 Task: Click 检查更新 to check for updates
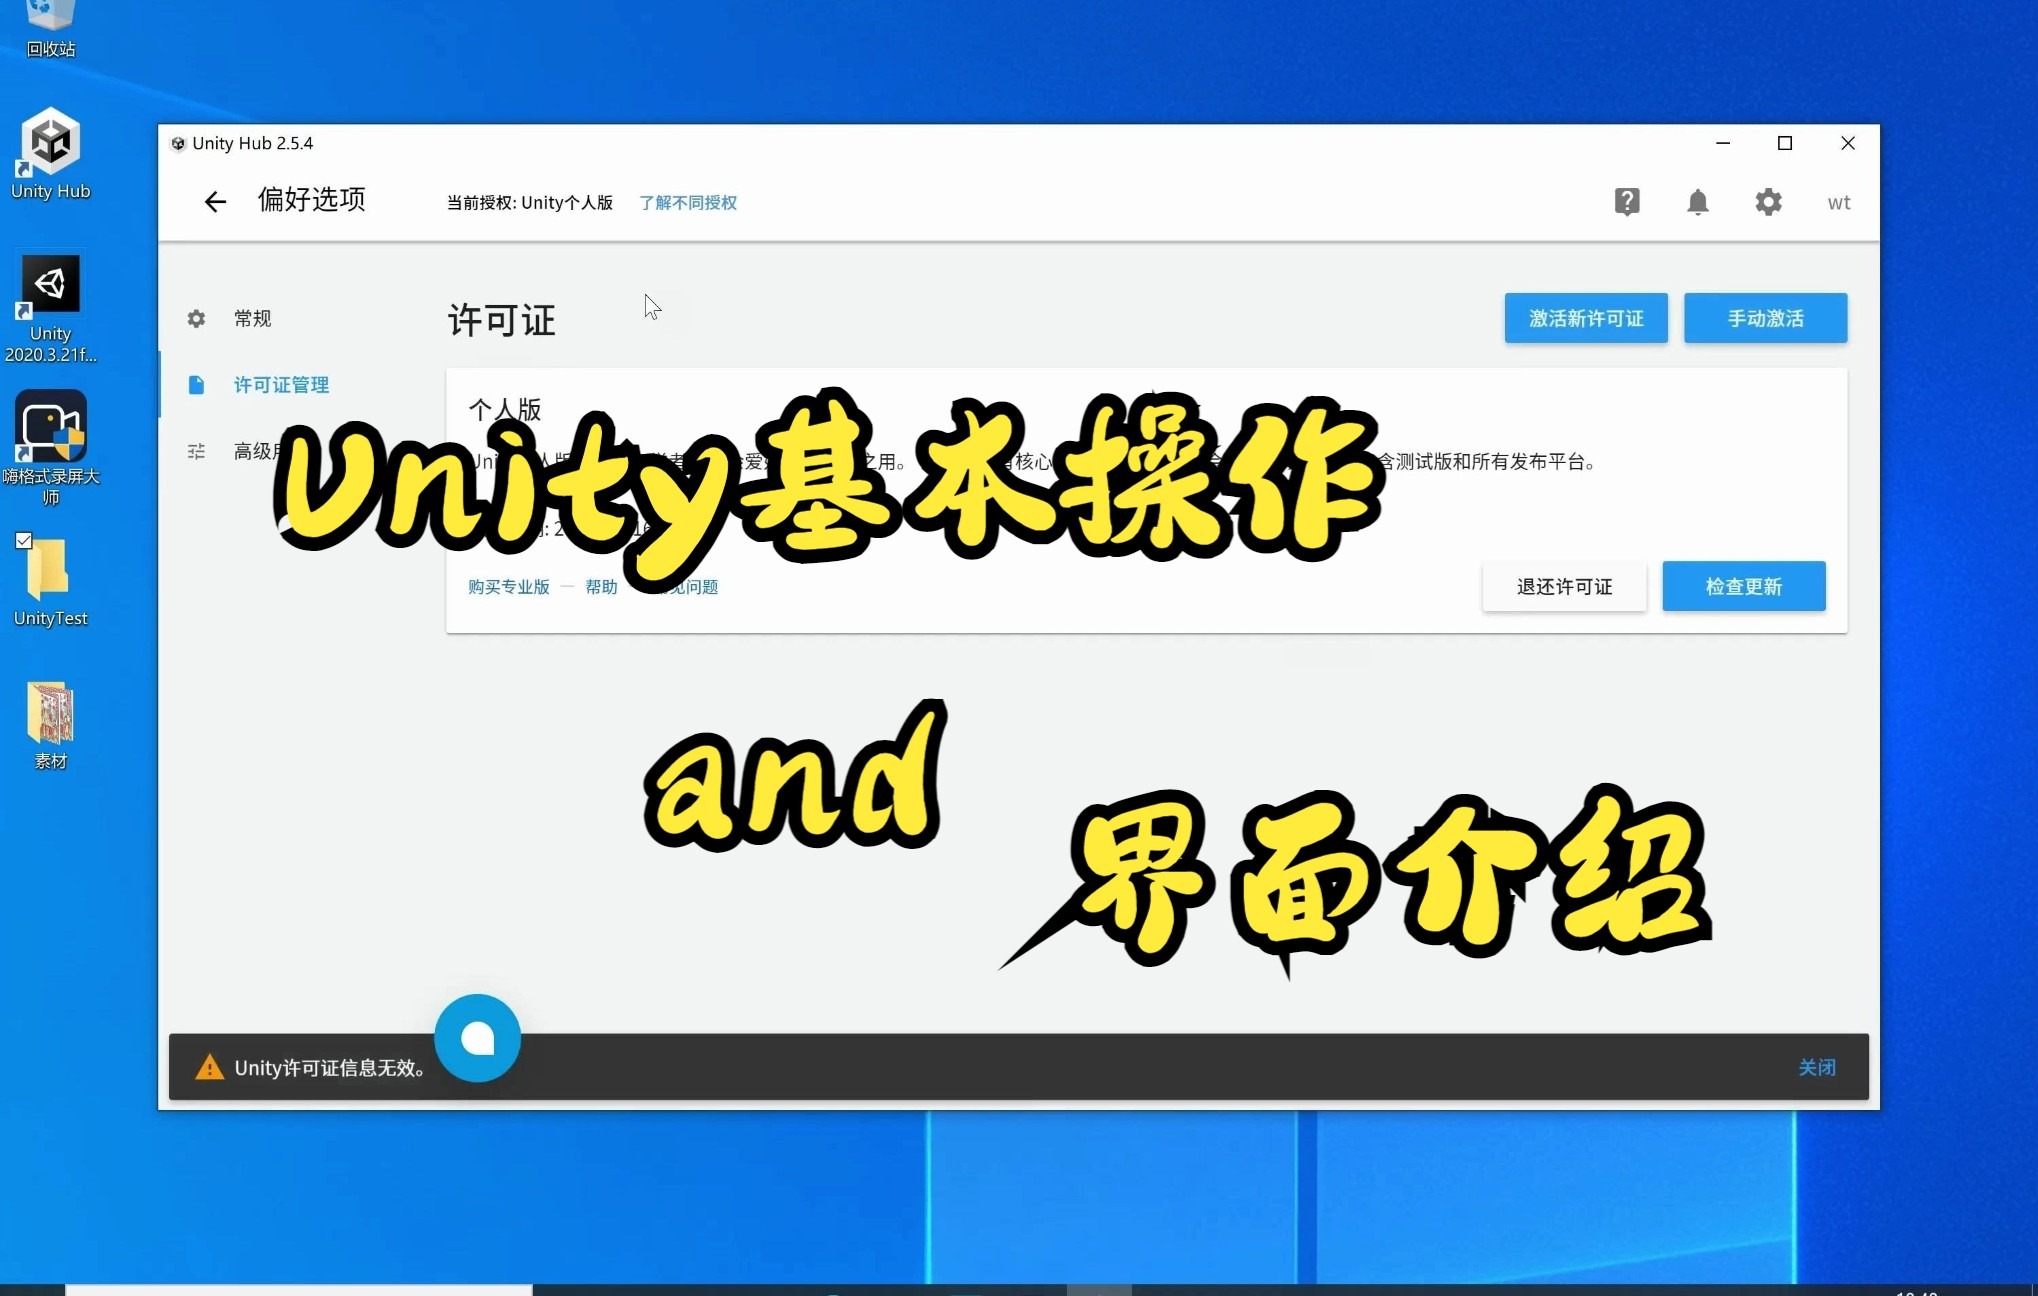click(1743, 586)
